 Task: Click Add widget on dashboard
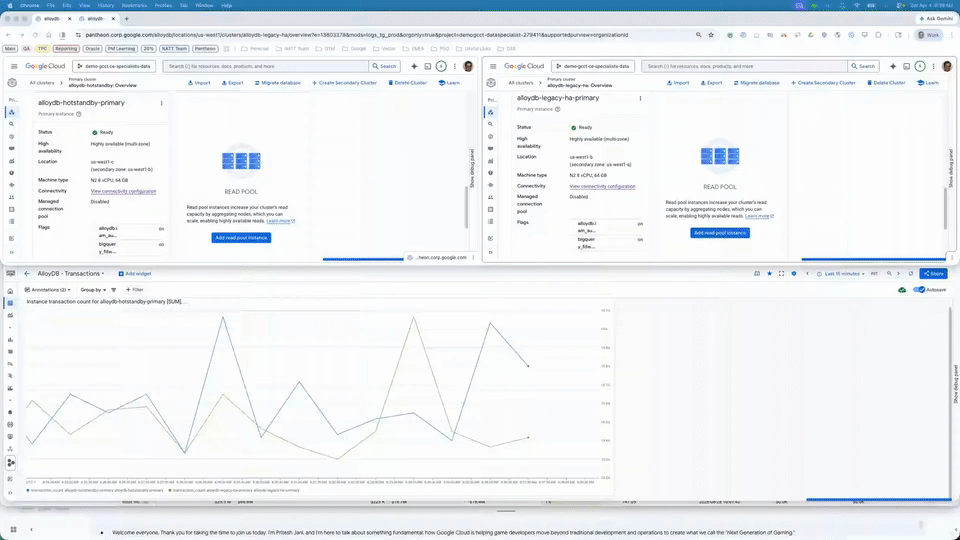135,274
